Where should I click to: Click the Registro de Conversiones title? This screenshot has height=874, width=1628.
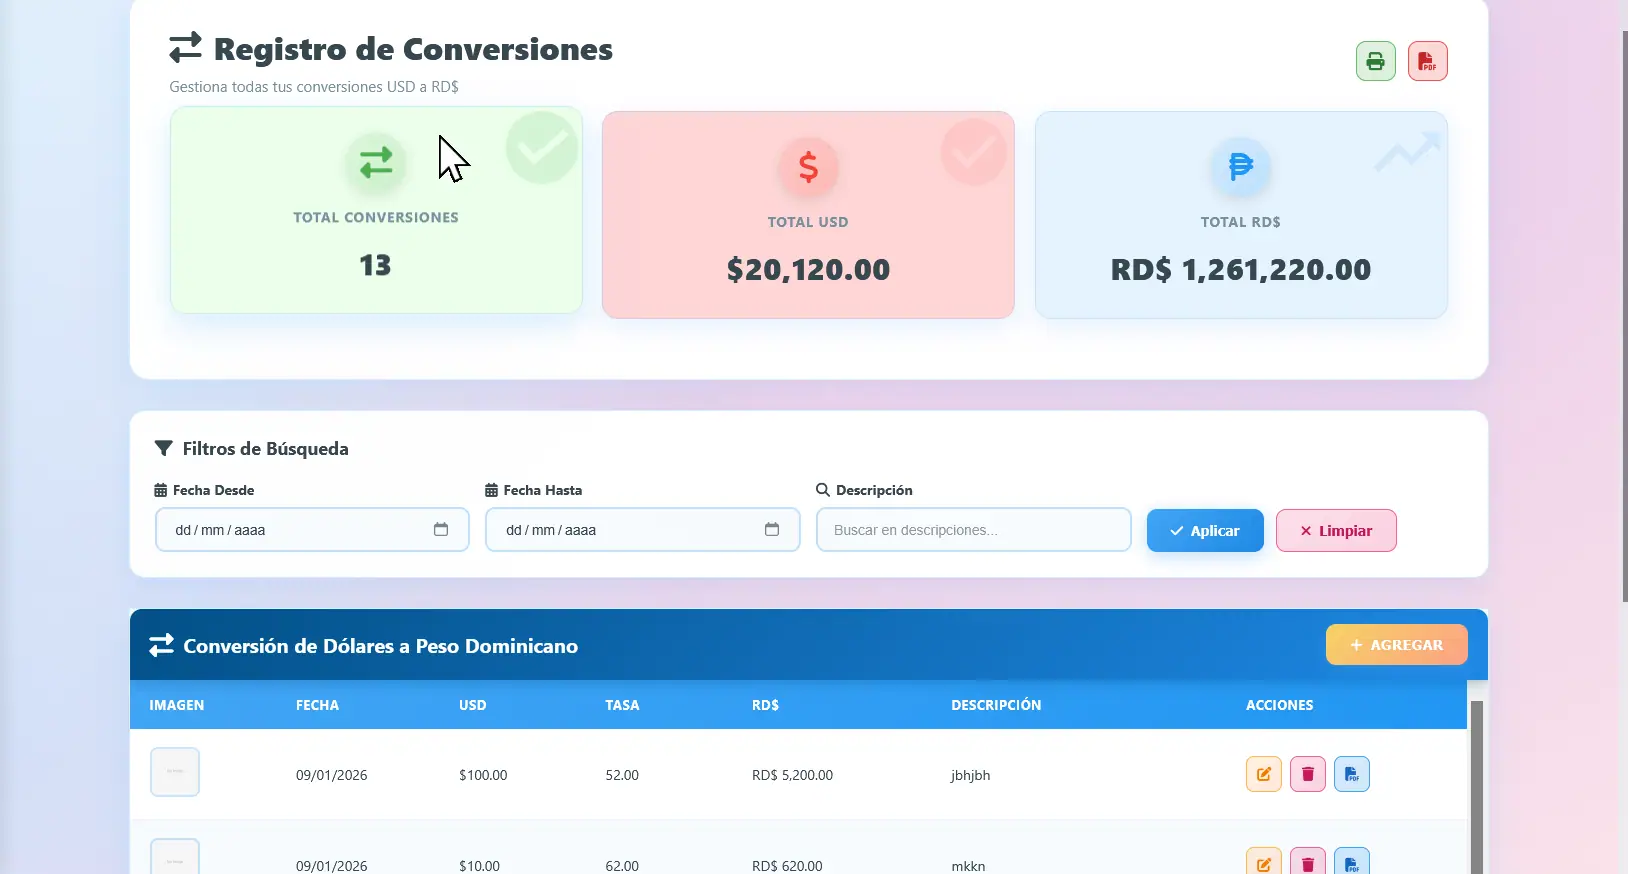point(413,48)
